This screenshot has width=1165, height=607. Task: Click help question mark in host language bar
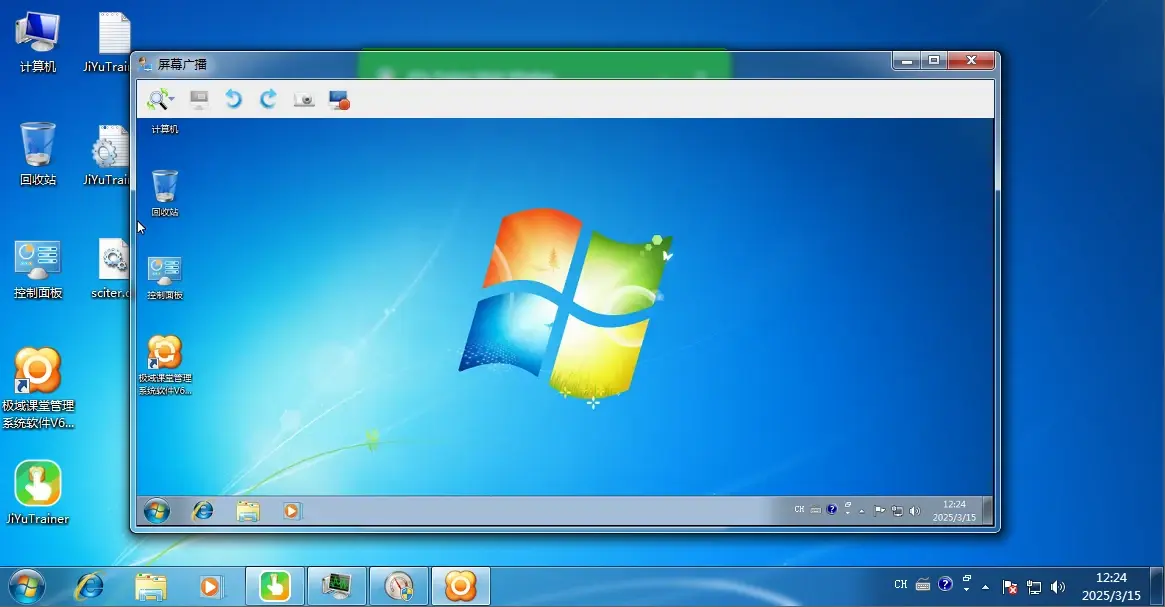(x=945, y=584)
